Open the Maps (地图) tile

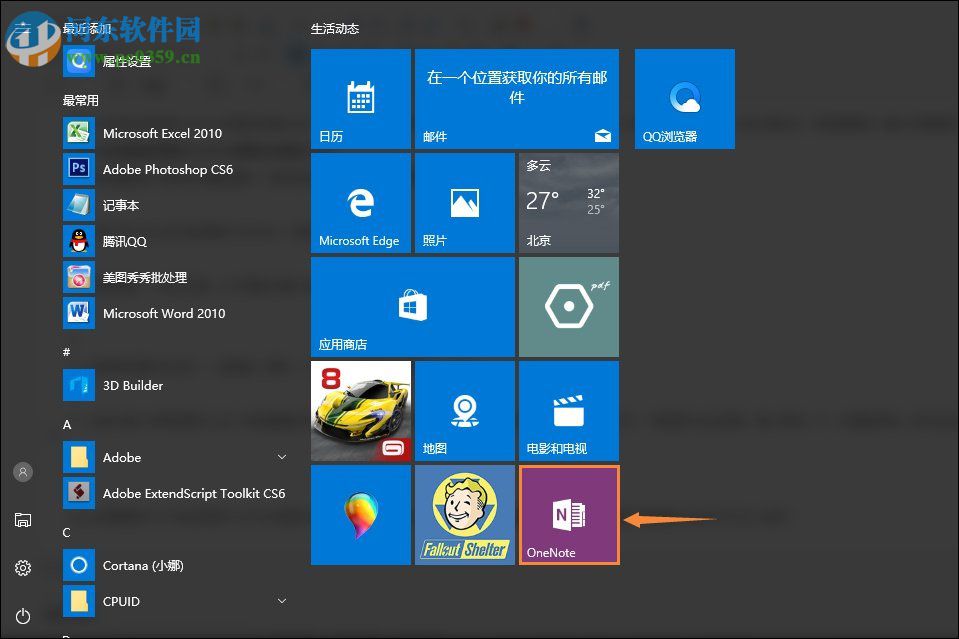(x=465, y=411)
